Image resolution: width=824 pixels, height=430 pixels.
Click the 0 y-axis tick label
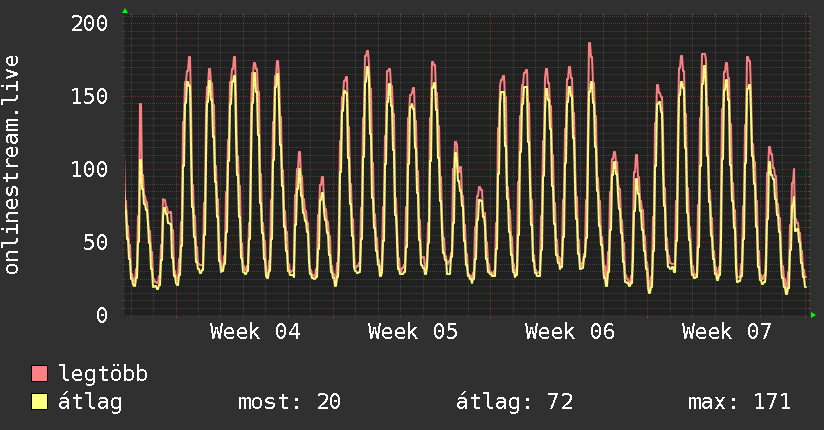102,315
